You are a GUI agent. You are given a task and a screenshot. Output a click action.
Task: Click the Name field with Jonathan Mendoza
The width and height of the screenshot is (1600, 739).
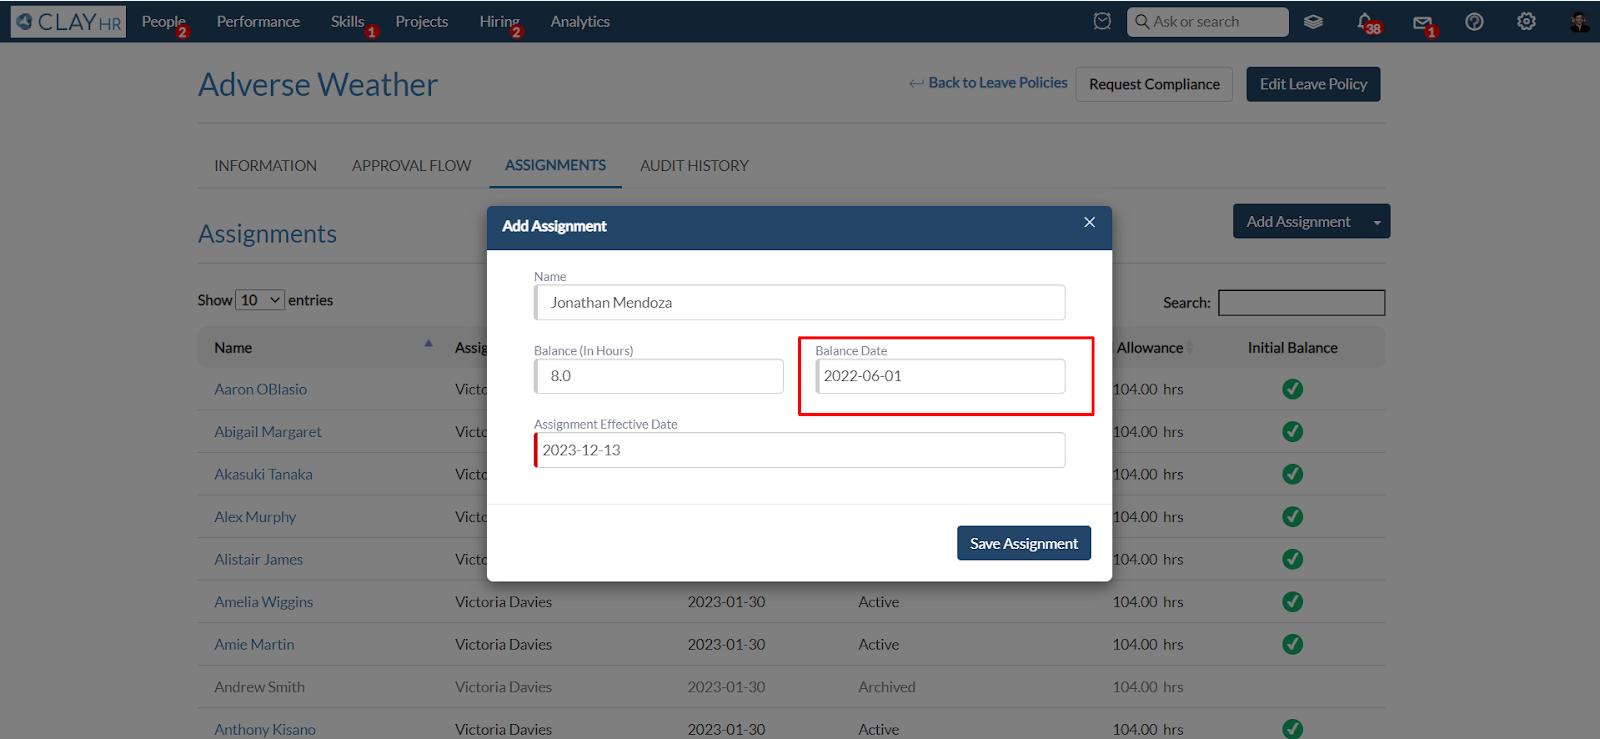[x=799, y=302]
